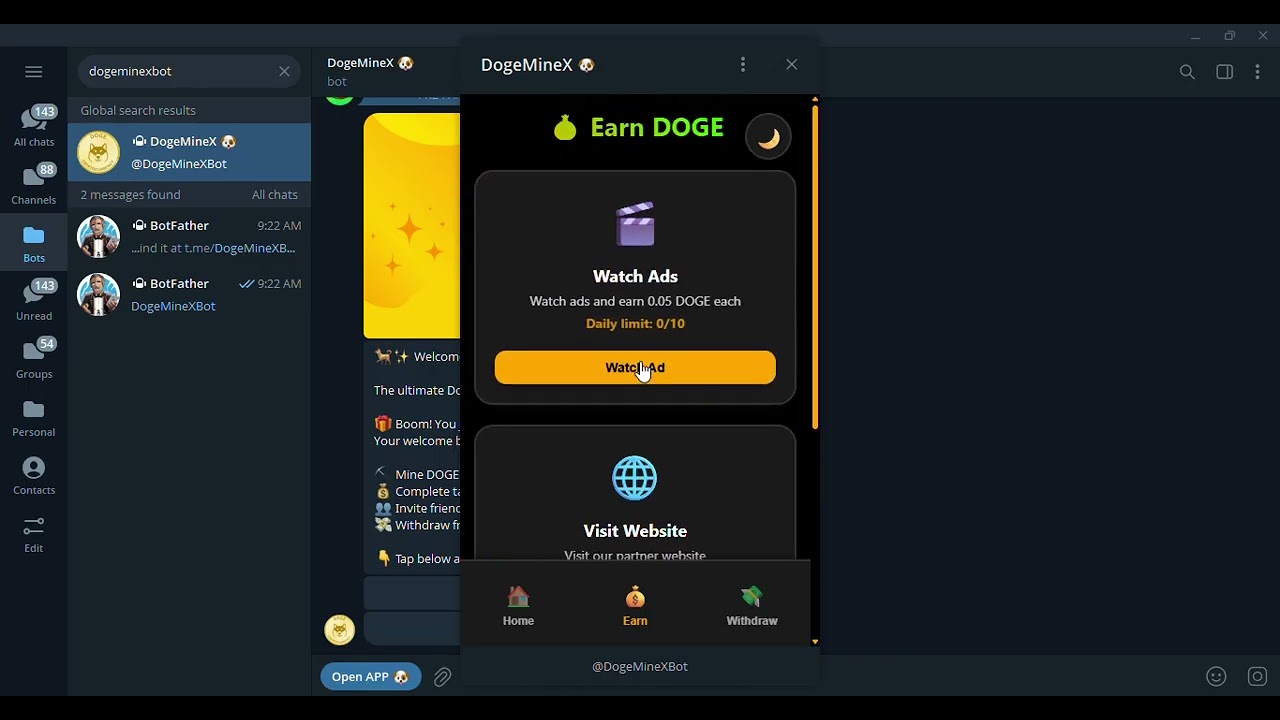Toggle dark mode with the moon button

(x=768, y=138)
